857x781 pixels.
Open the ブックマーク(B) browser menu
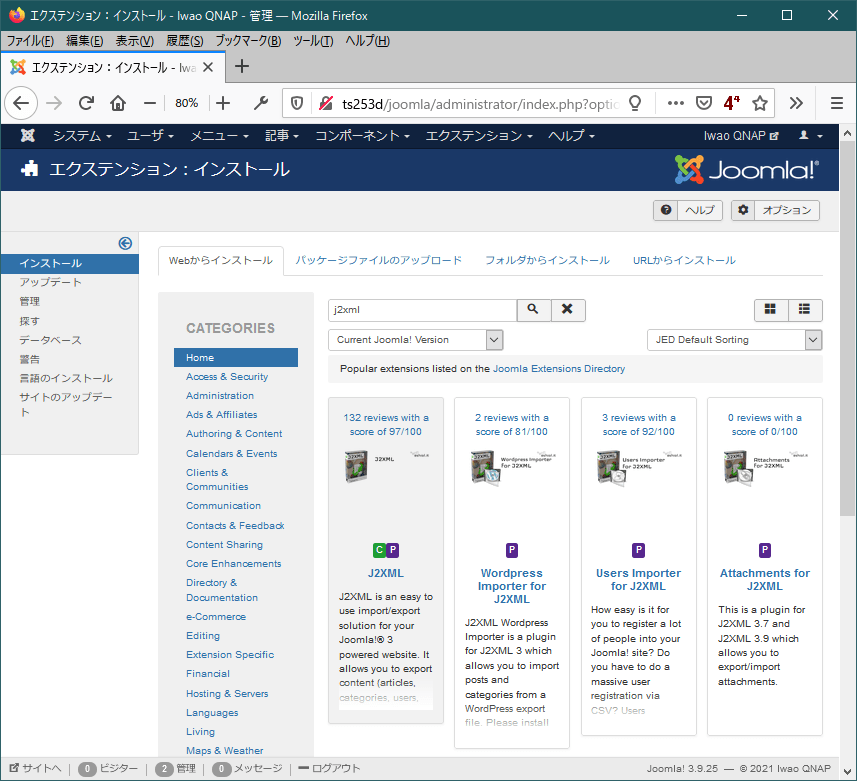(248, 41)
